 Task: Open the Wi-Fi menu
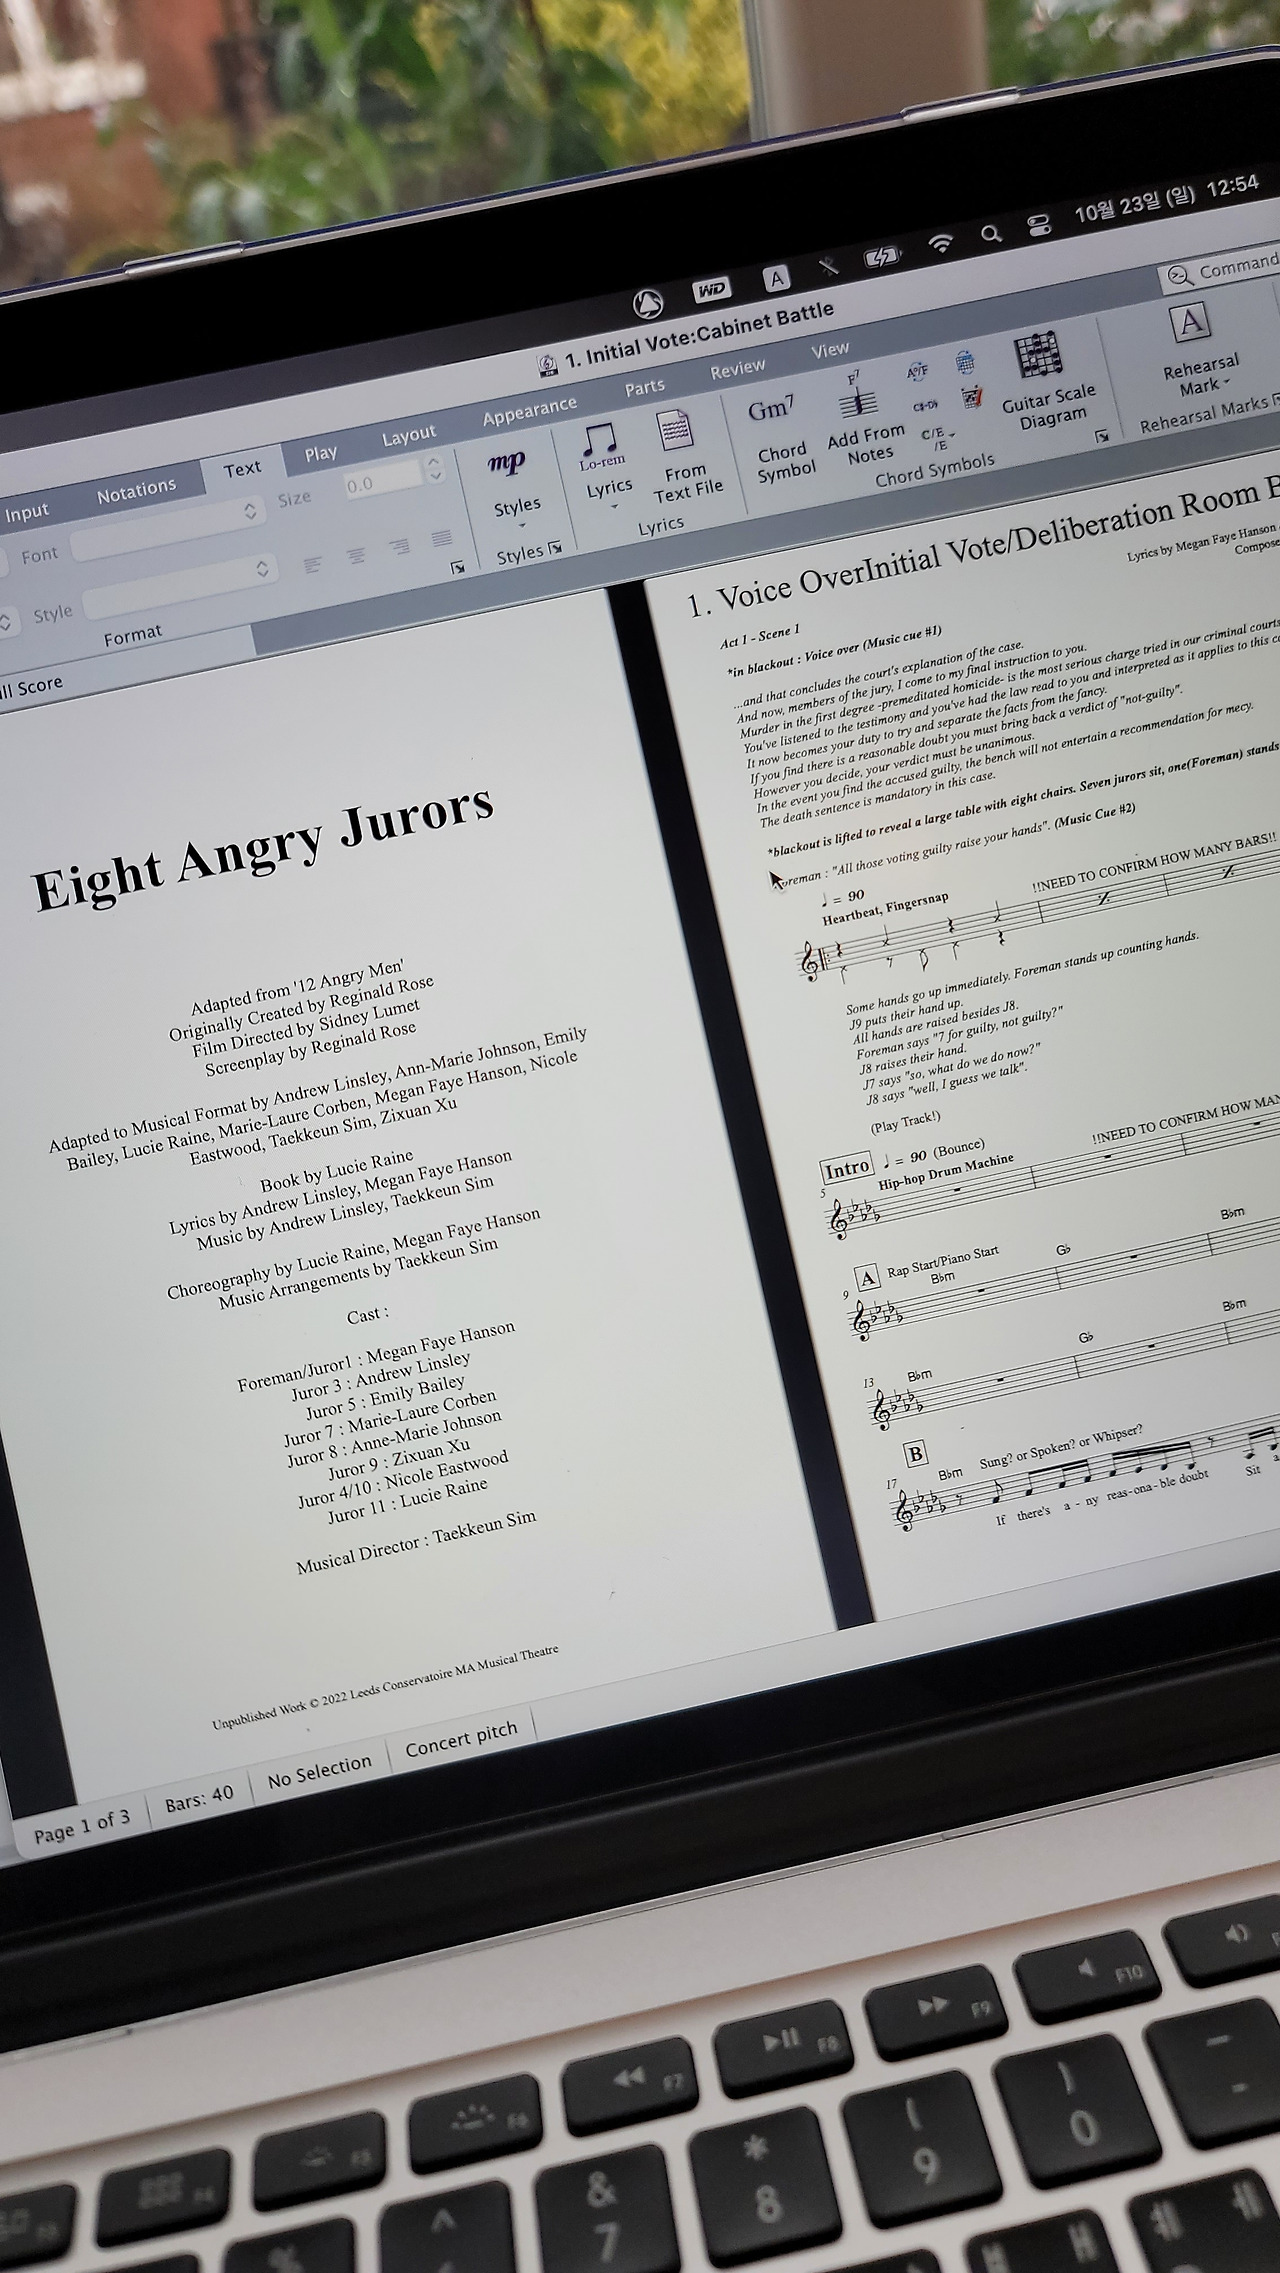pos(940,242)
